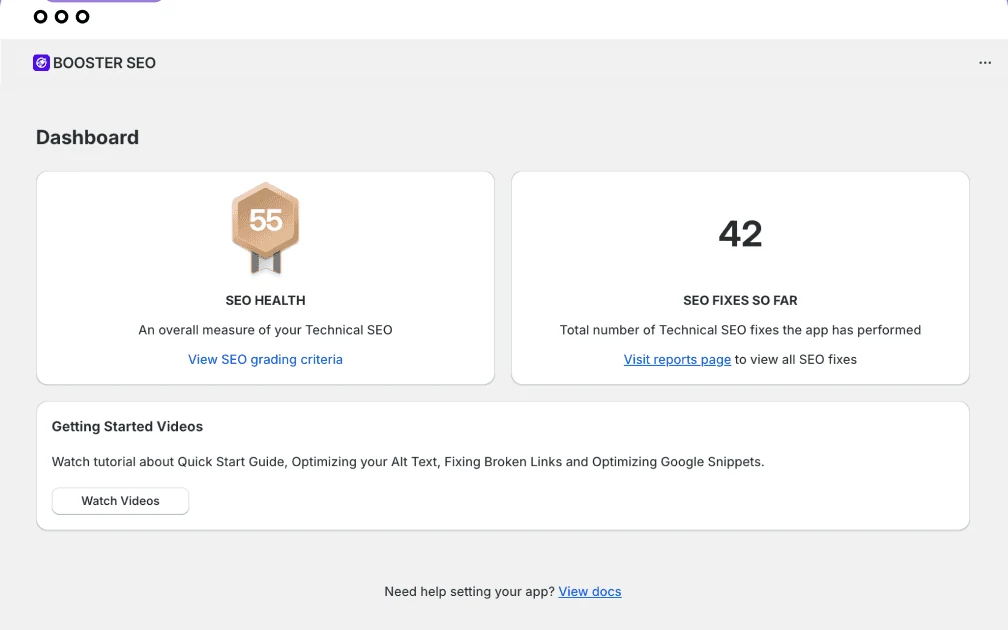The width and height of the screenshot is (1008, 630).
Task: Click the SEO HEALTH label
Action: click(x=266, y=300)
